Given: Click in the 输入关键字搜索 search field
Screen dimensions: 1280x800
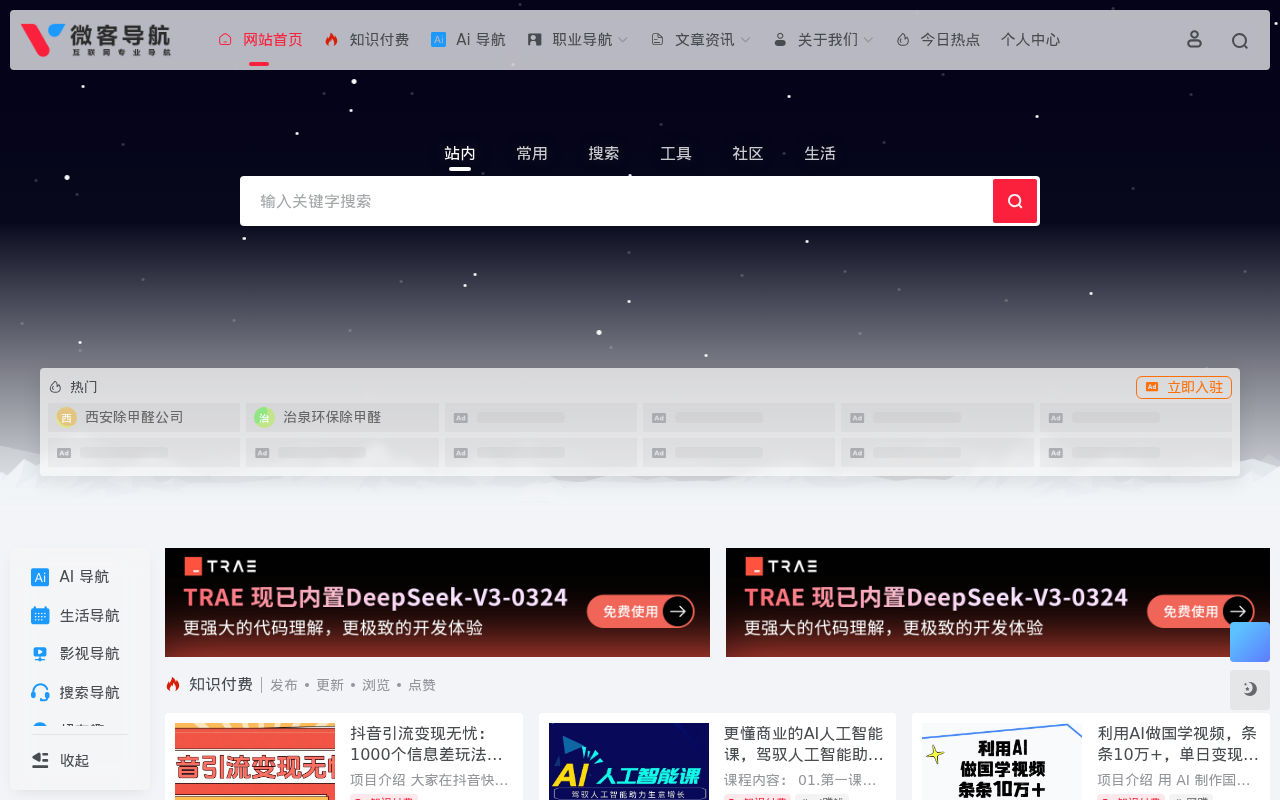Looking at the screenshot, I should point(617,201).
